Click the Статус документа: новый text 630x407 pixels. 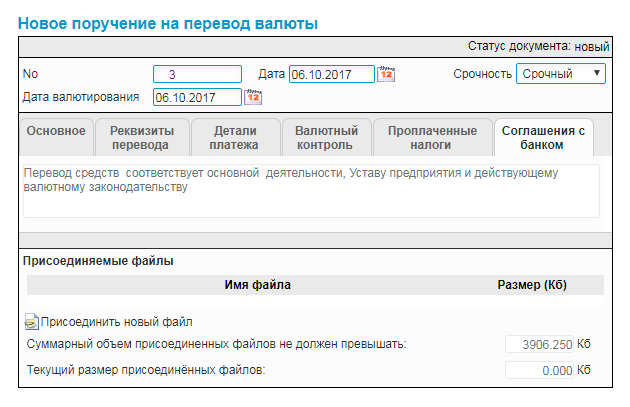tap(538, 46)
